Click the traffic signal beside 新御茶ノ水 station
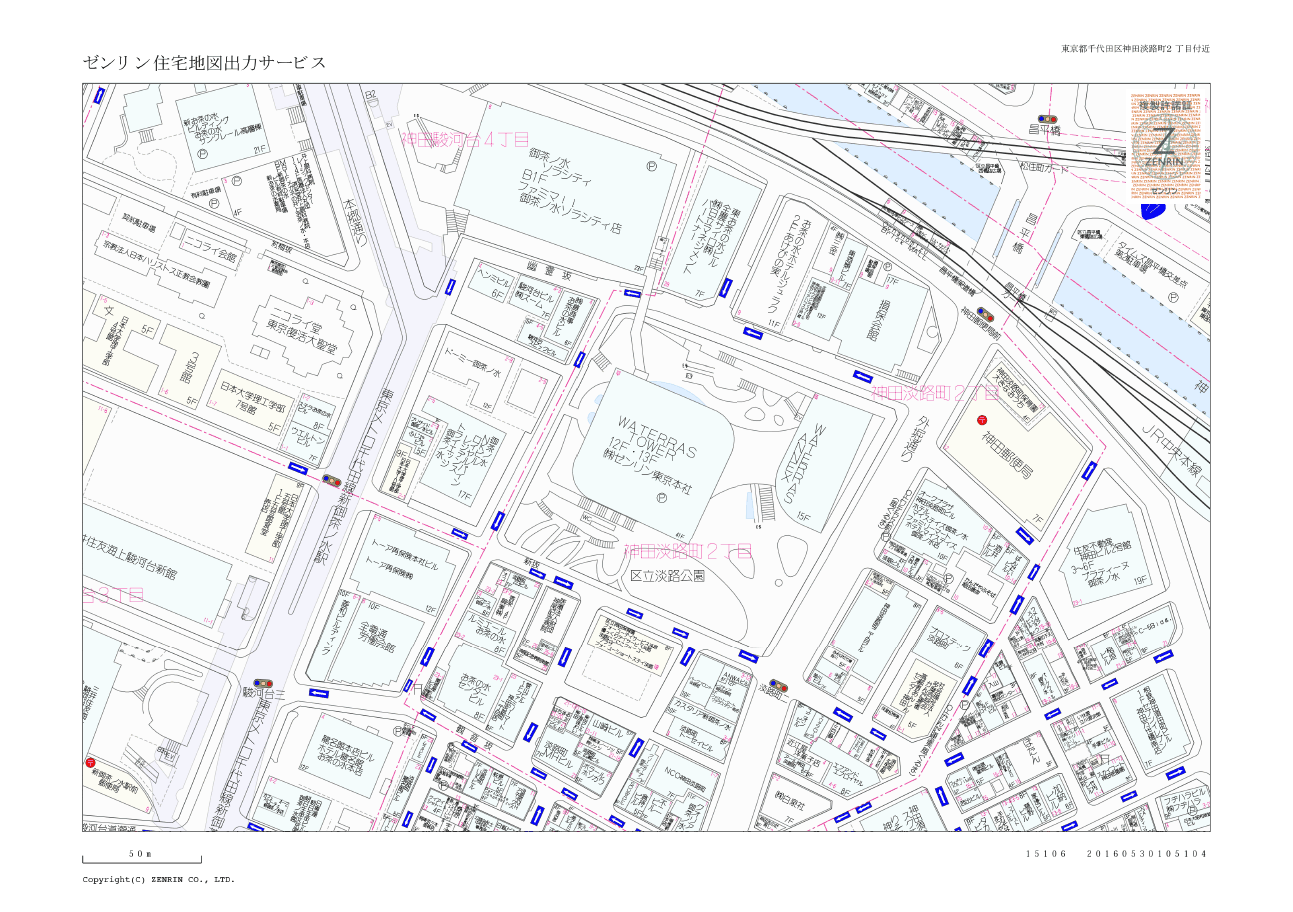The width and height of the screenshot is (1293, 912). [331, 481]
